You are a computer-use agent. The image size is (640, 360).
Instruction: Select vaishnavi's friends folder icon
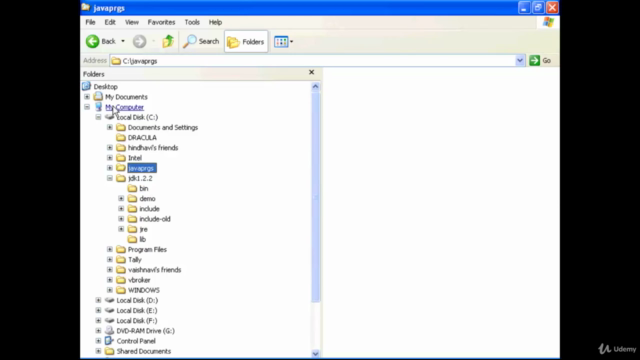[x=121, y=270]
